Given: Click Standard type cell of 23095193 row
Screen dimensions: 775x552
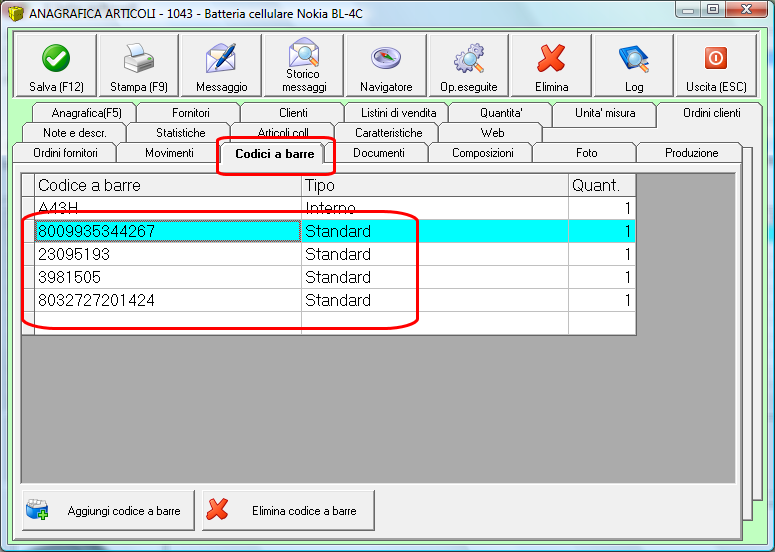Looking at the screenshot, I should [x=435, y=254].
